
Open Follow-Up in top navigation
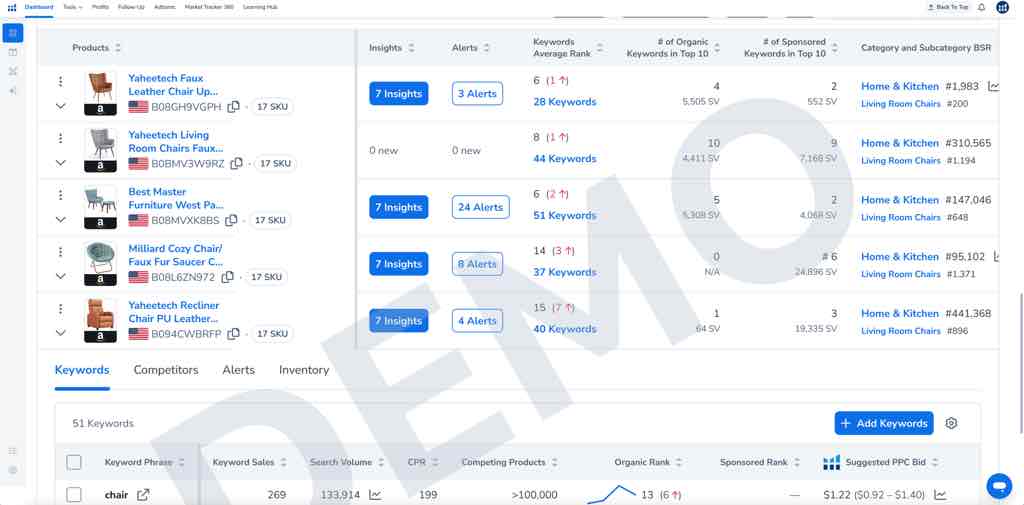click(x=131, y=7)
